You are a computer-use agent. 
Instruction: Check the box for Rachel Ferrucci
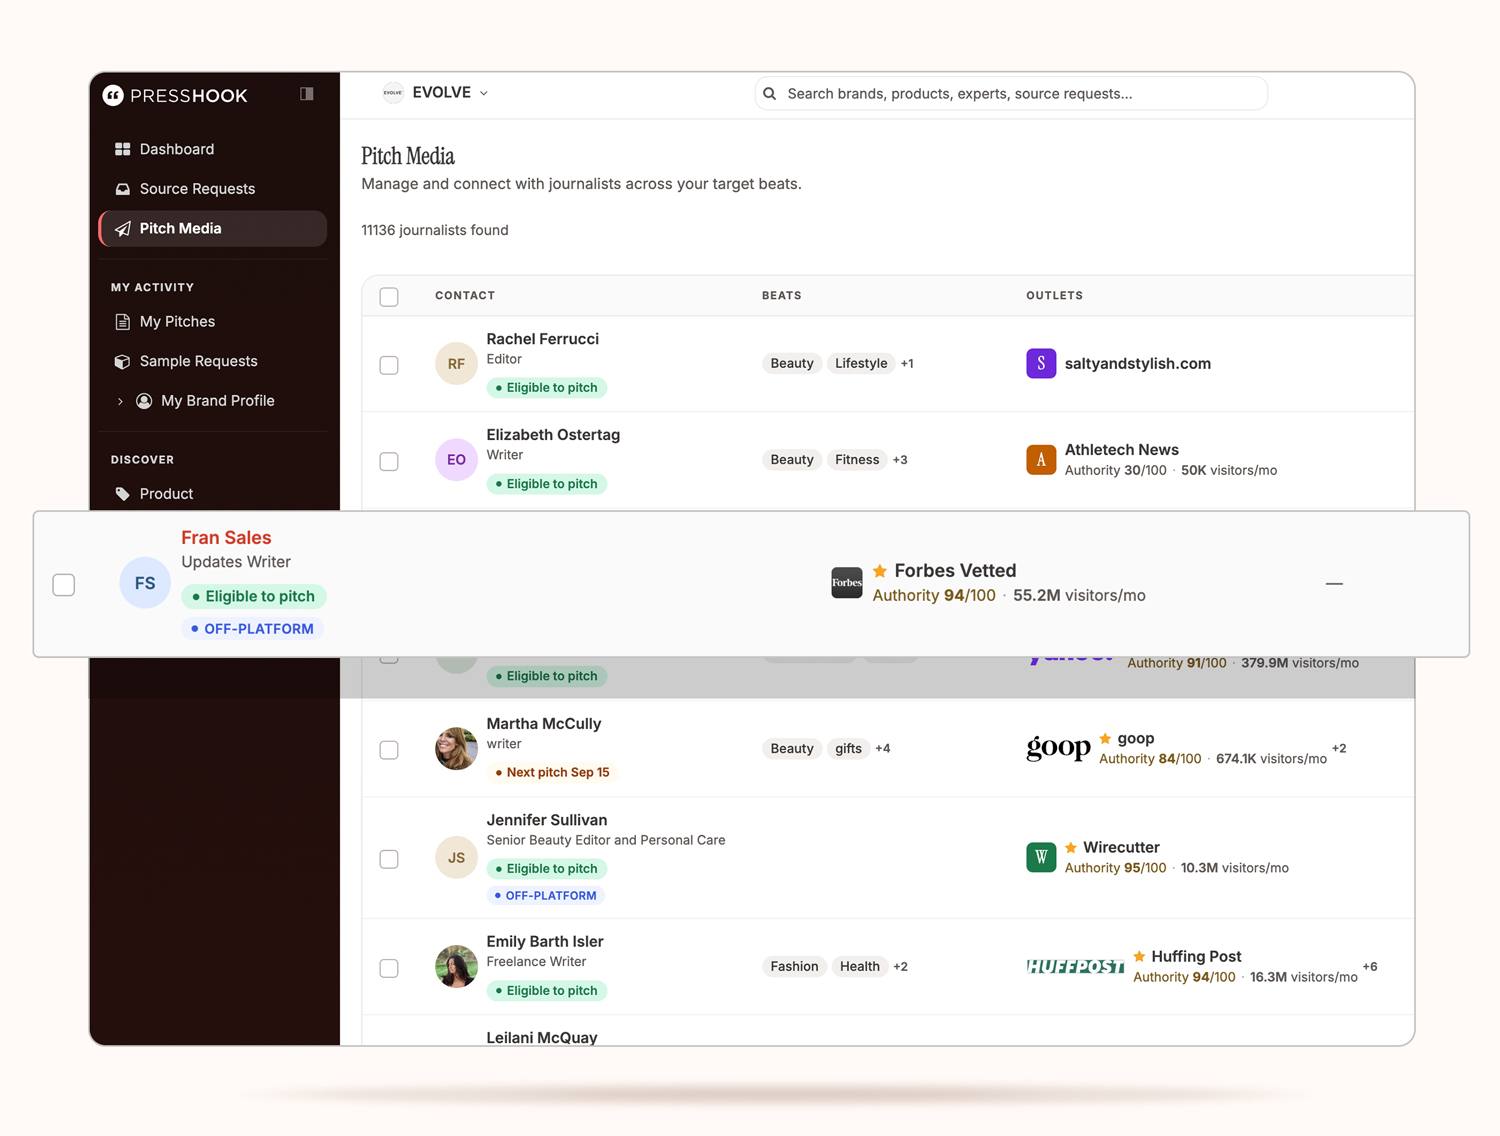click(x=389, y=365)
